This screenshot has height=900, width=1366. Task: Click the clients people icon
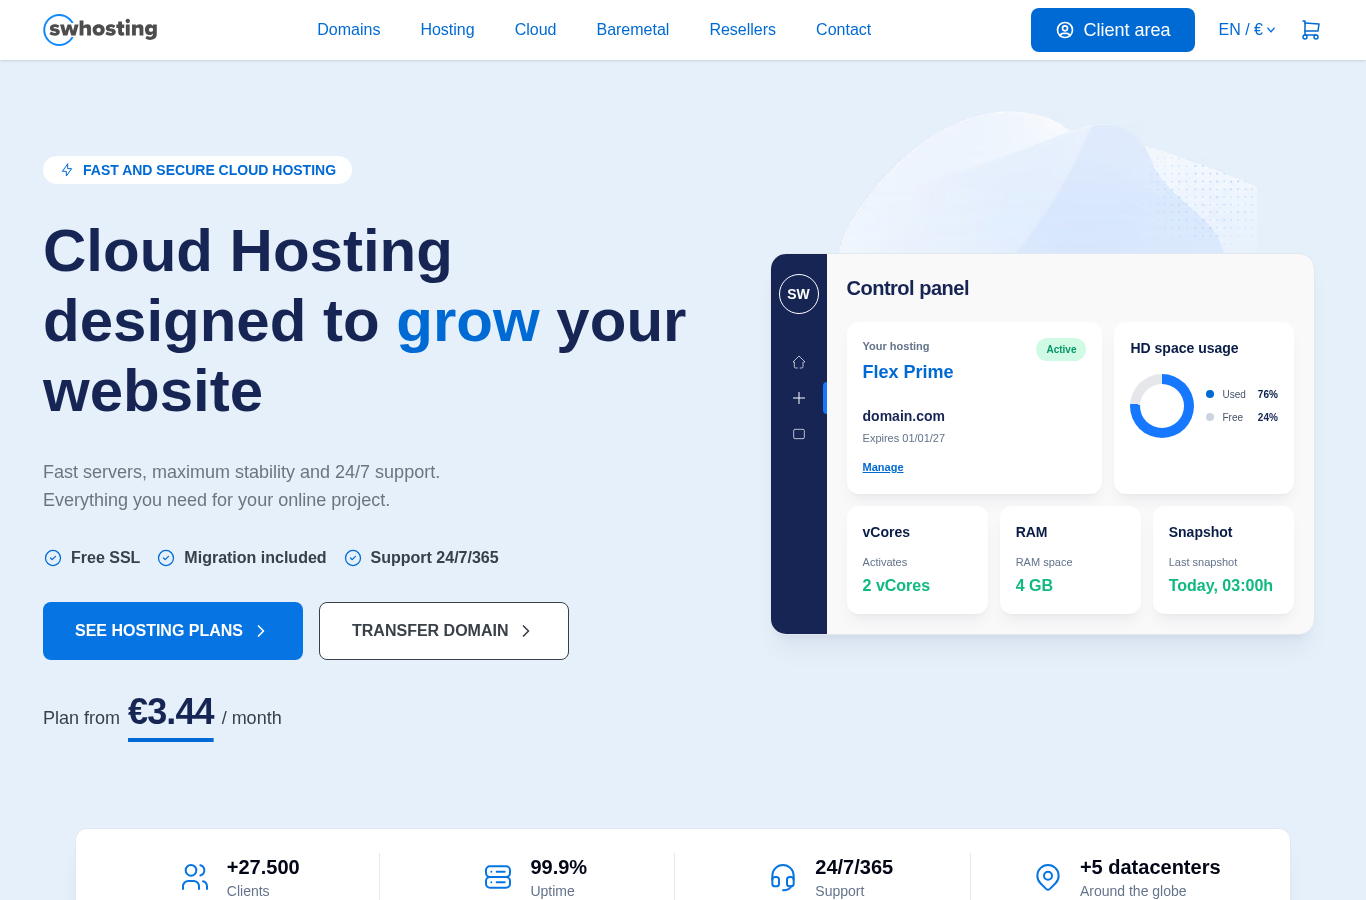195,877
